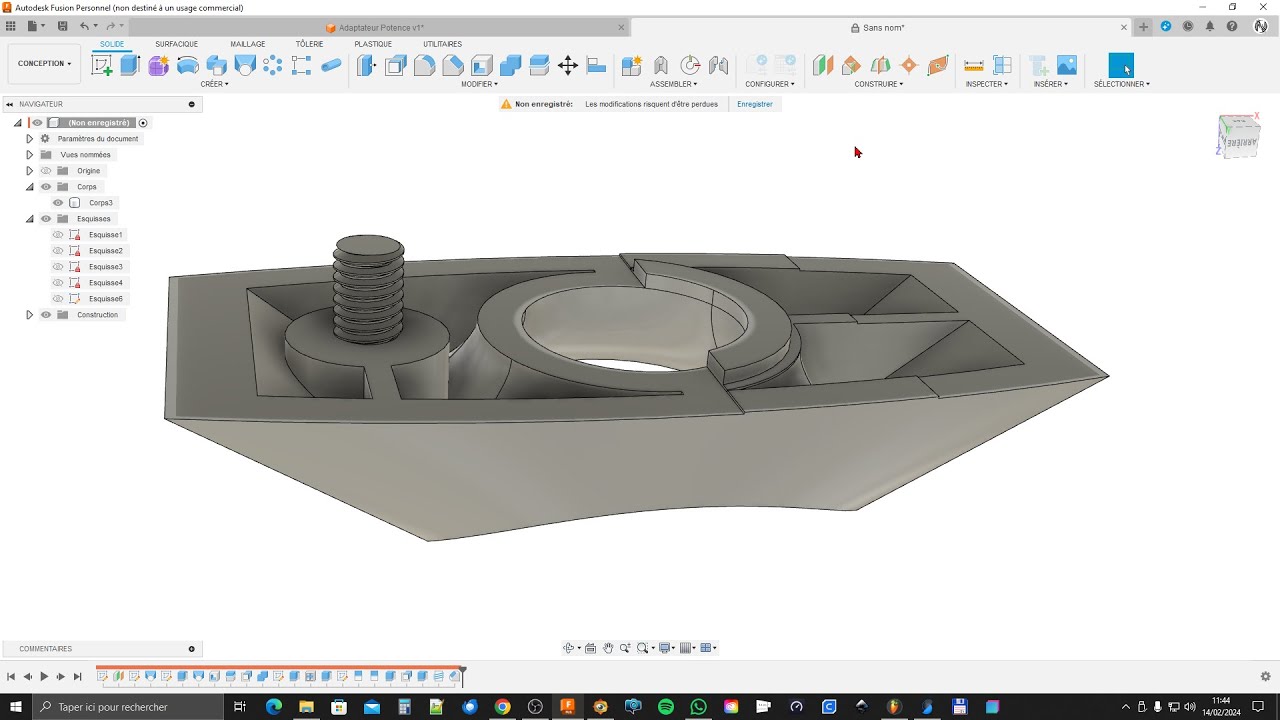Viewport: 1280px width, 720px height.
Task: Switch to Adaptateur Potence v1 document tab
Action: (375, 27)
